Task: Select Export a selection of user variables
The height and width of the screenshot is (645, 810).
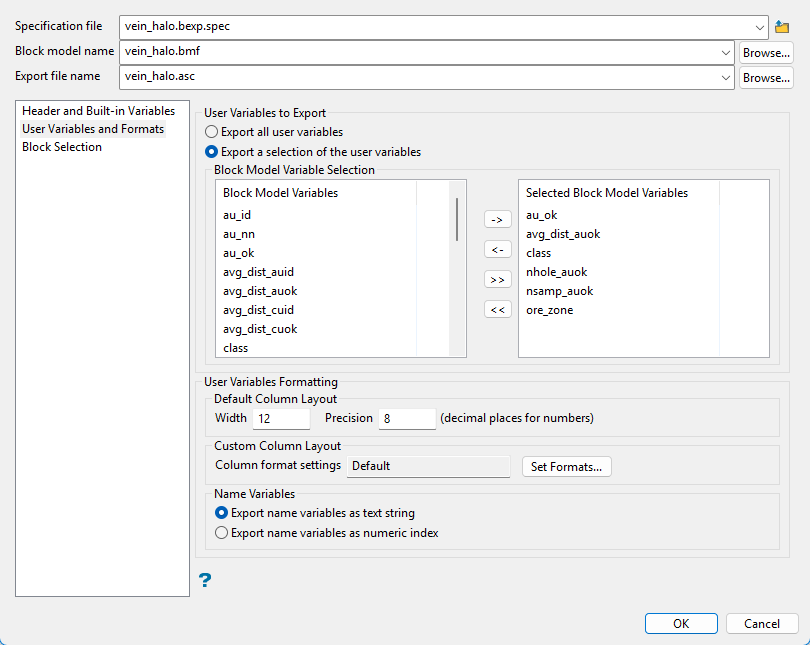Action: point(211,152)
